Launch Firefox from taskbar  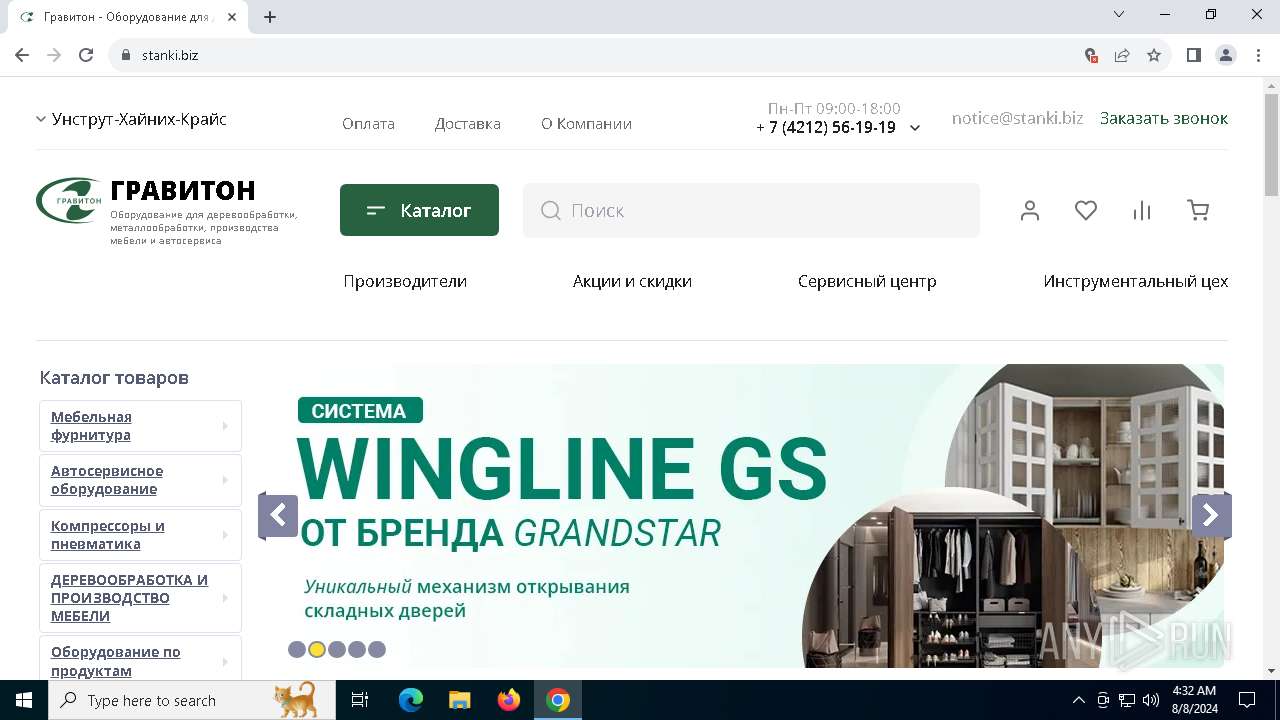coord(509,700)
